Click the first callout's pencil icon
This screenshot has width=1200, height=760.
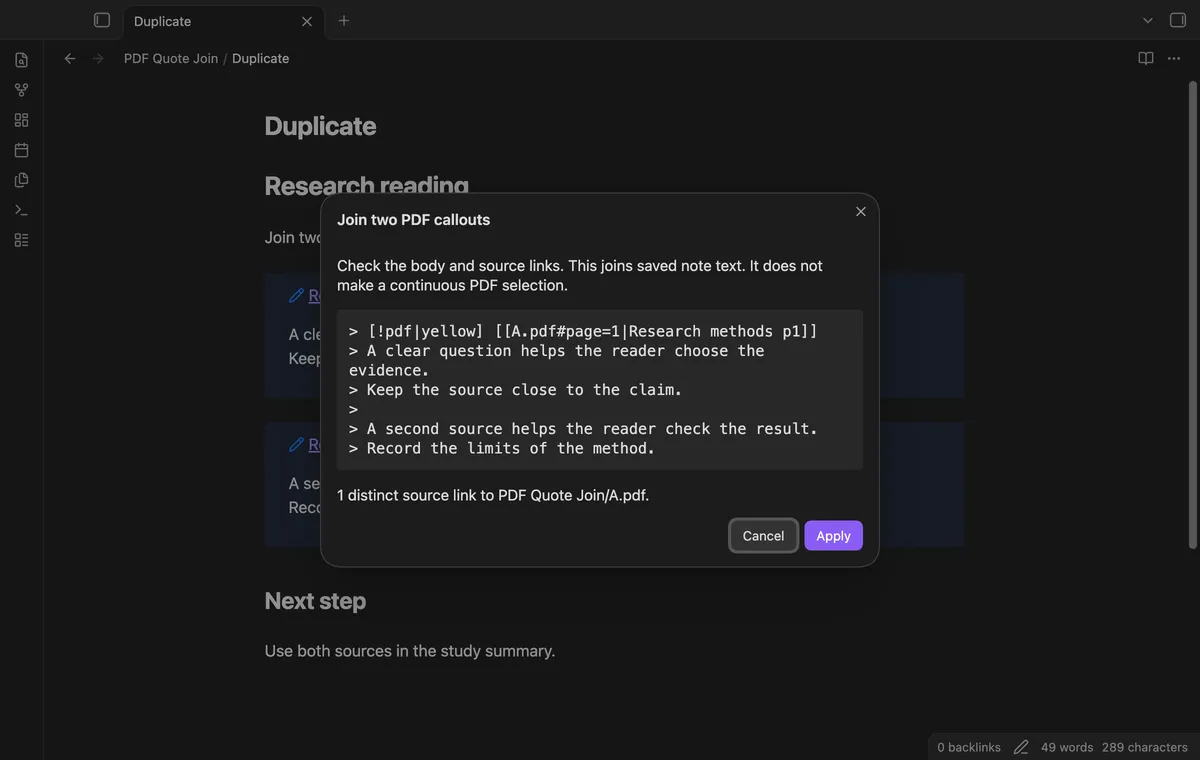296,295
